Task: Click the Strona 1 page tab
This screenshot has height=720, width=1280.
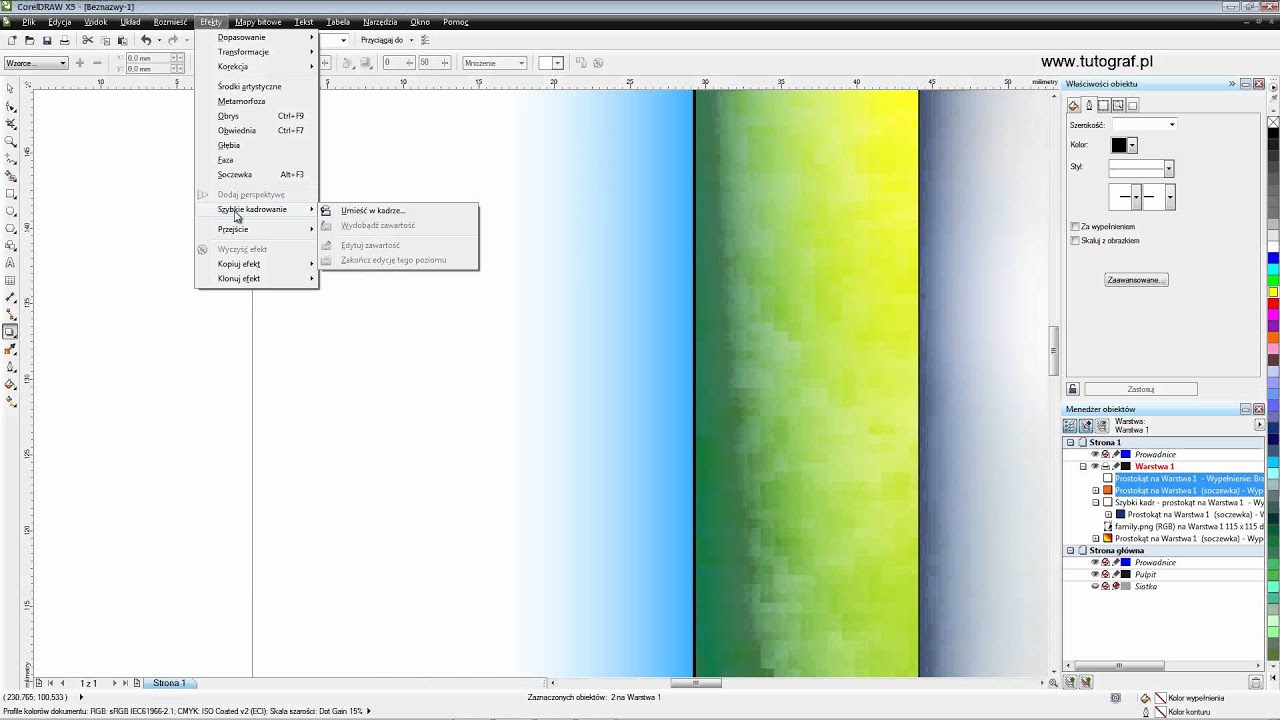Action: click(x=169, y=683)
